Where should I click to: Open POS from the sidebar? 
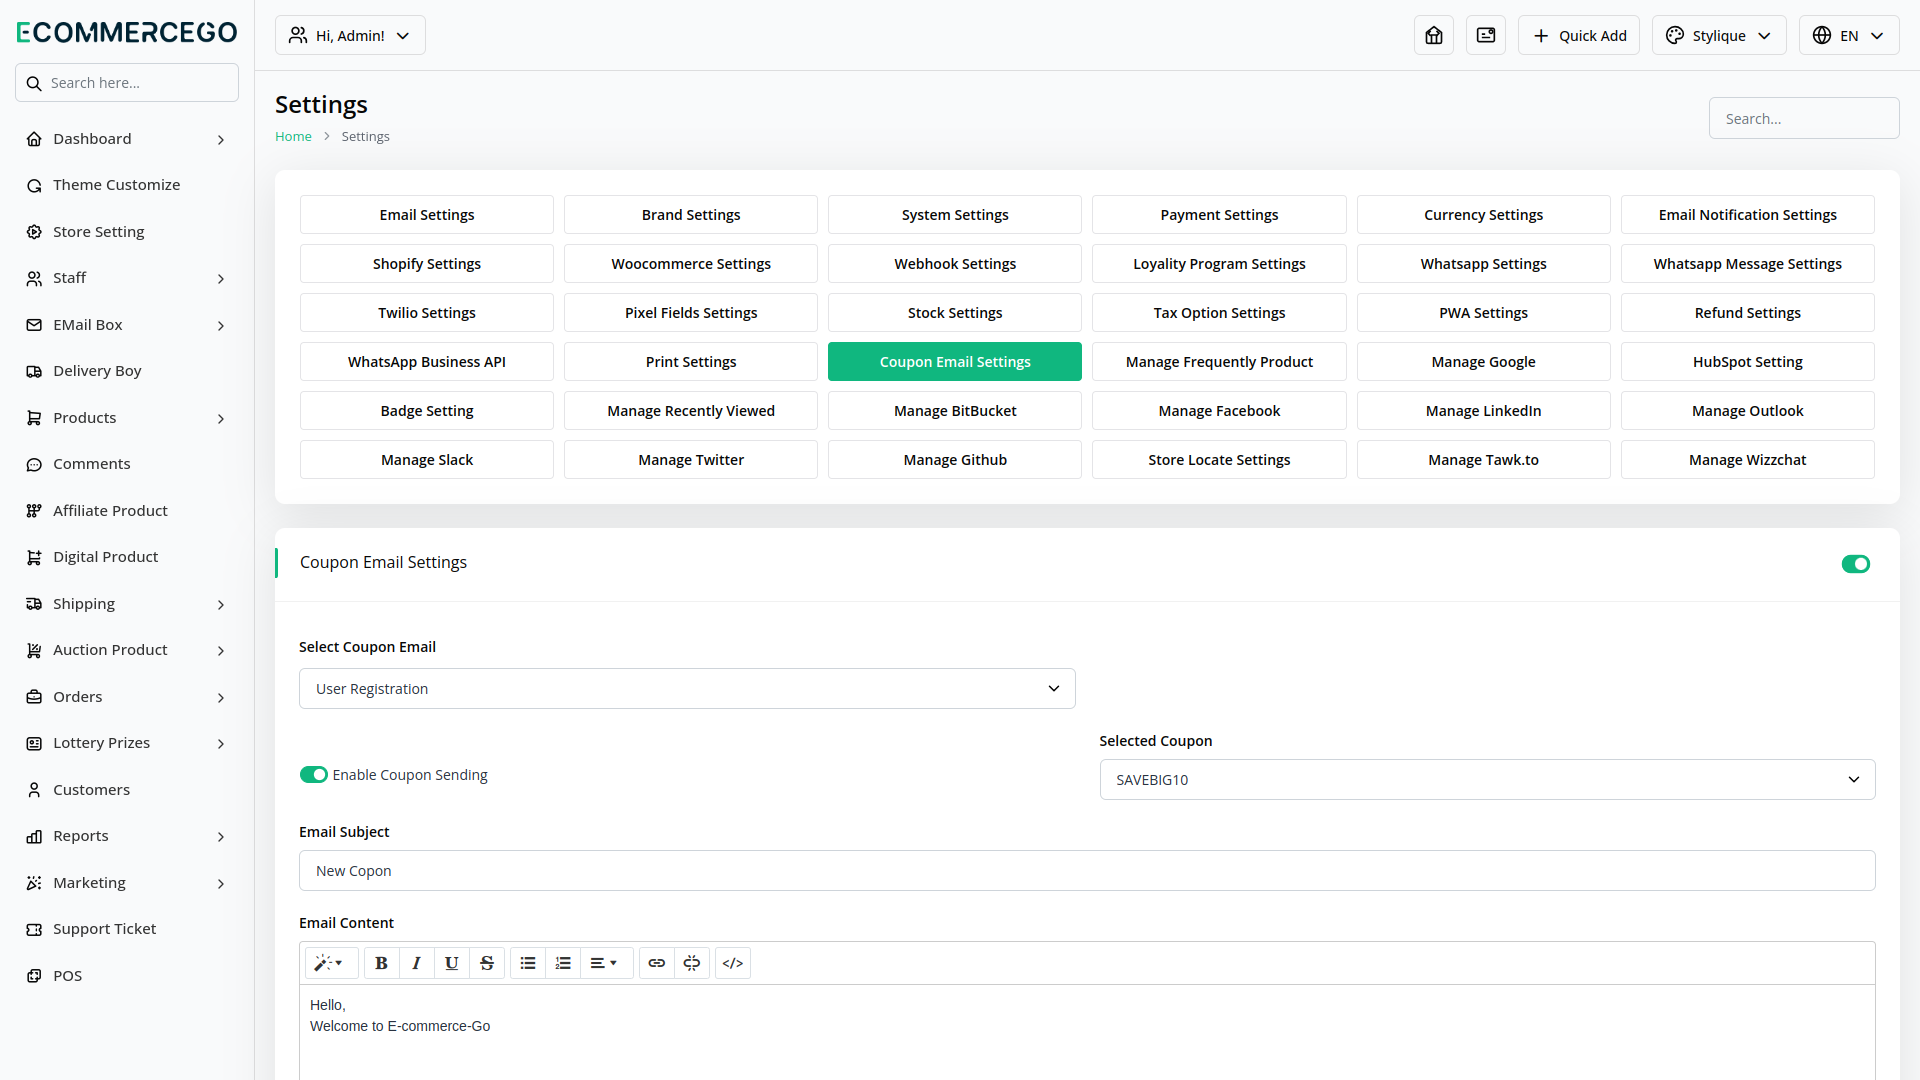point(127,976)
